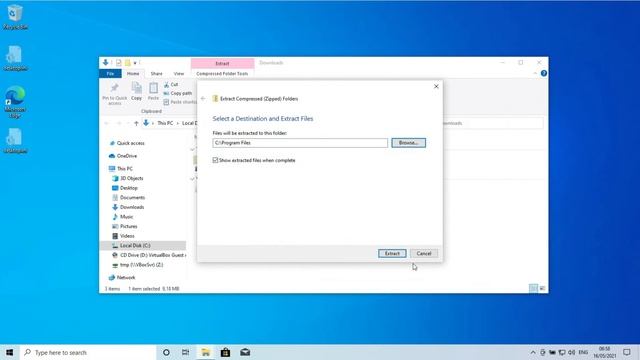The image size is (640, 360).
Task: Open Desktop folder in sidebar
Action: (125, 188)
